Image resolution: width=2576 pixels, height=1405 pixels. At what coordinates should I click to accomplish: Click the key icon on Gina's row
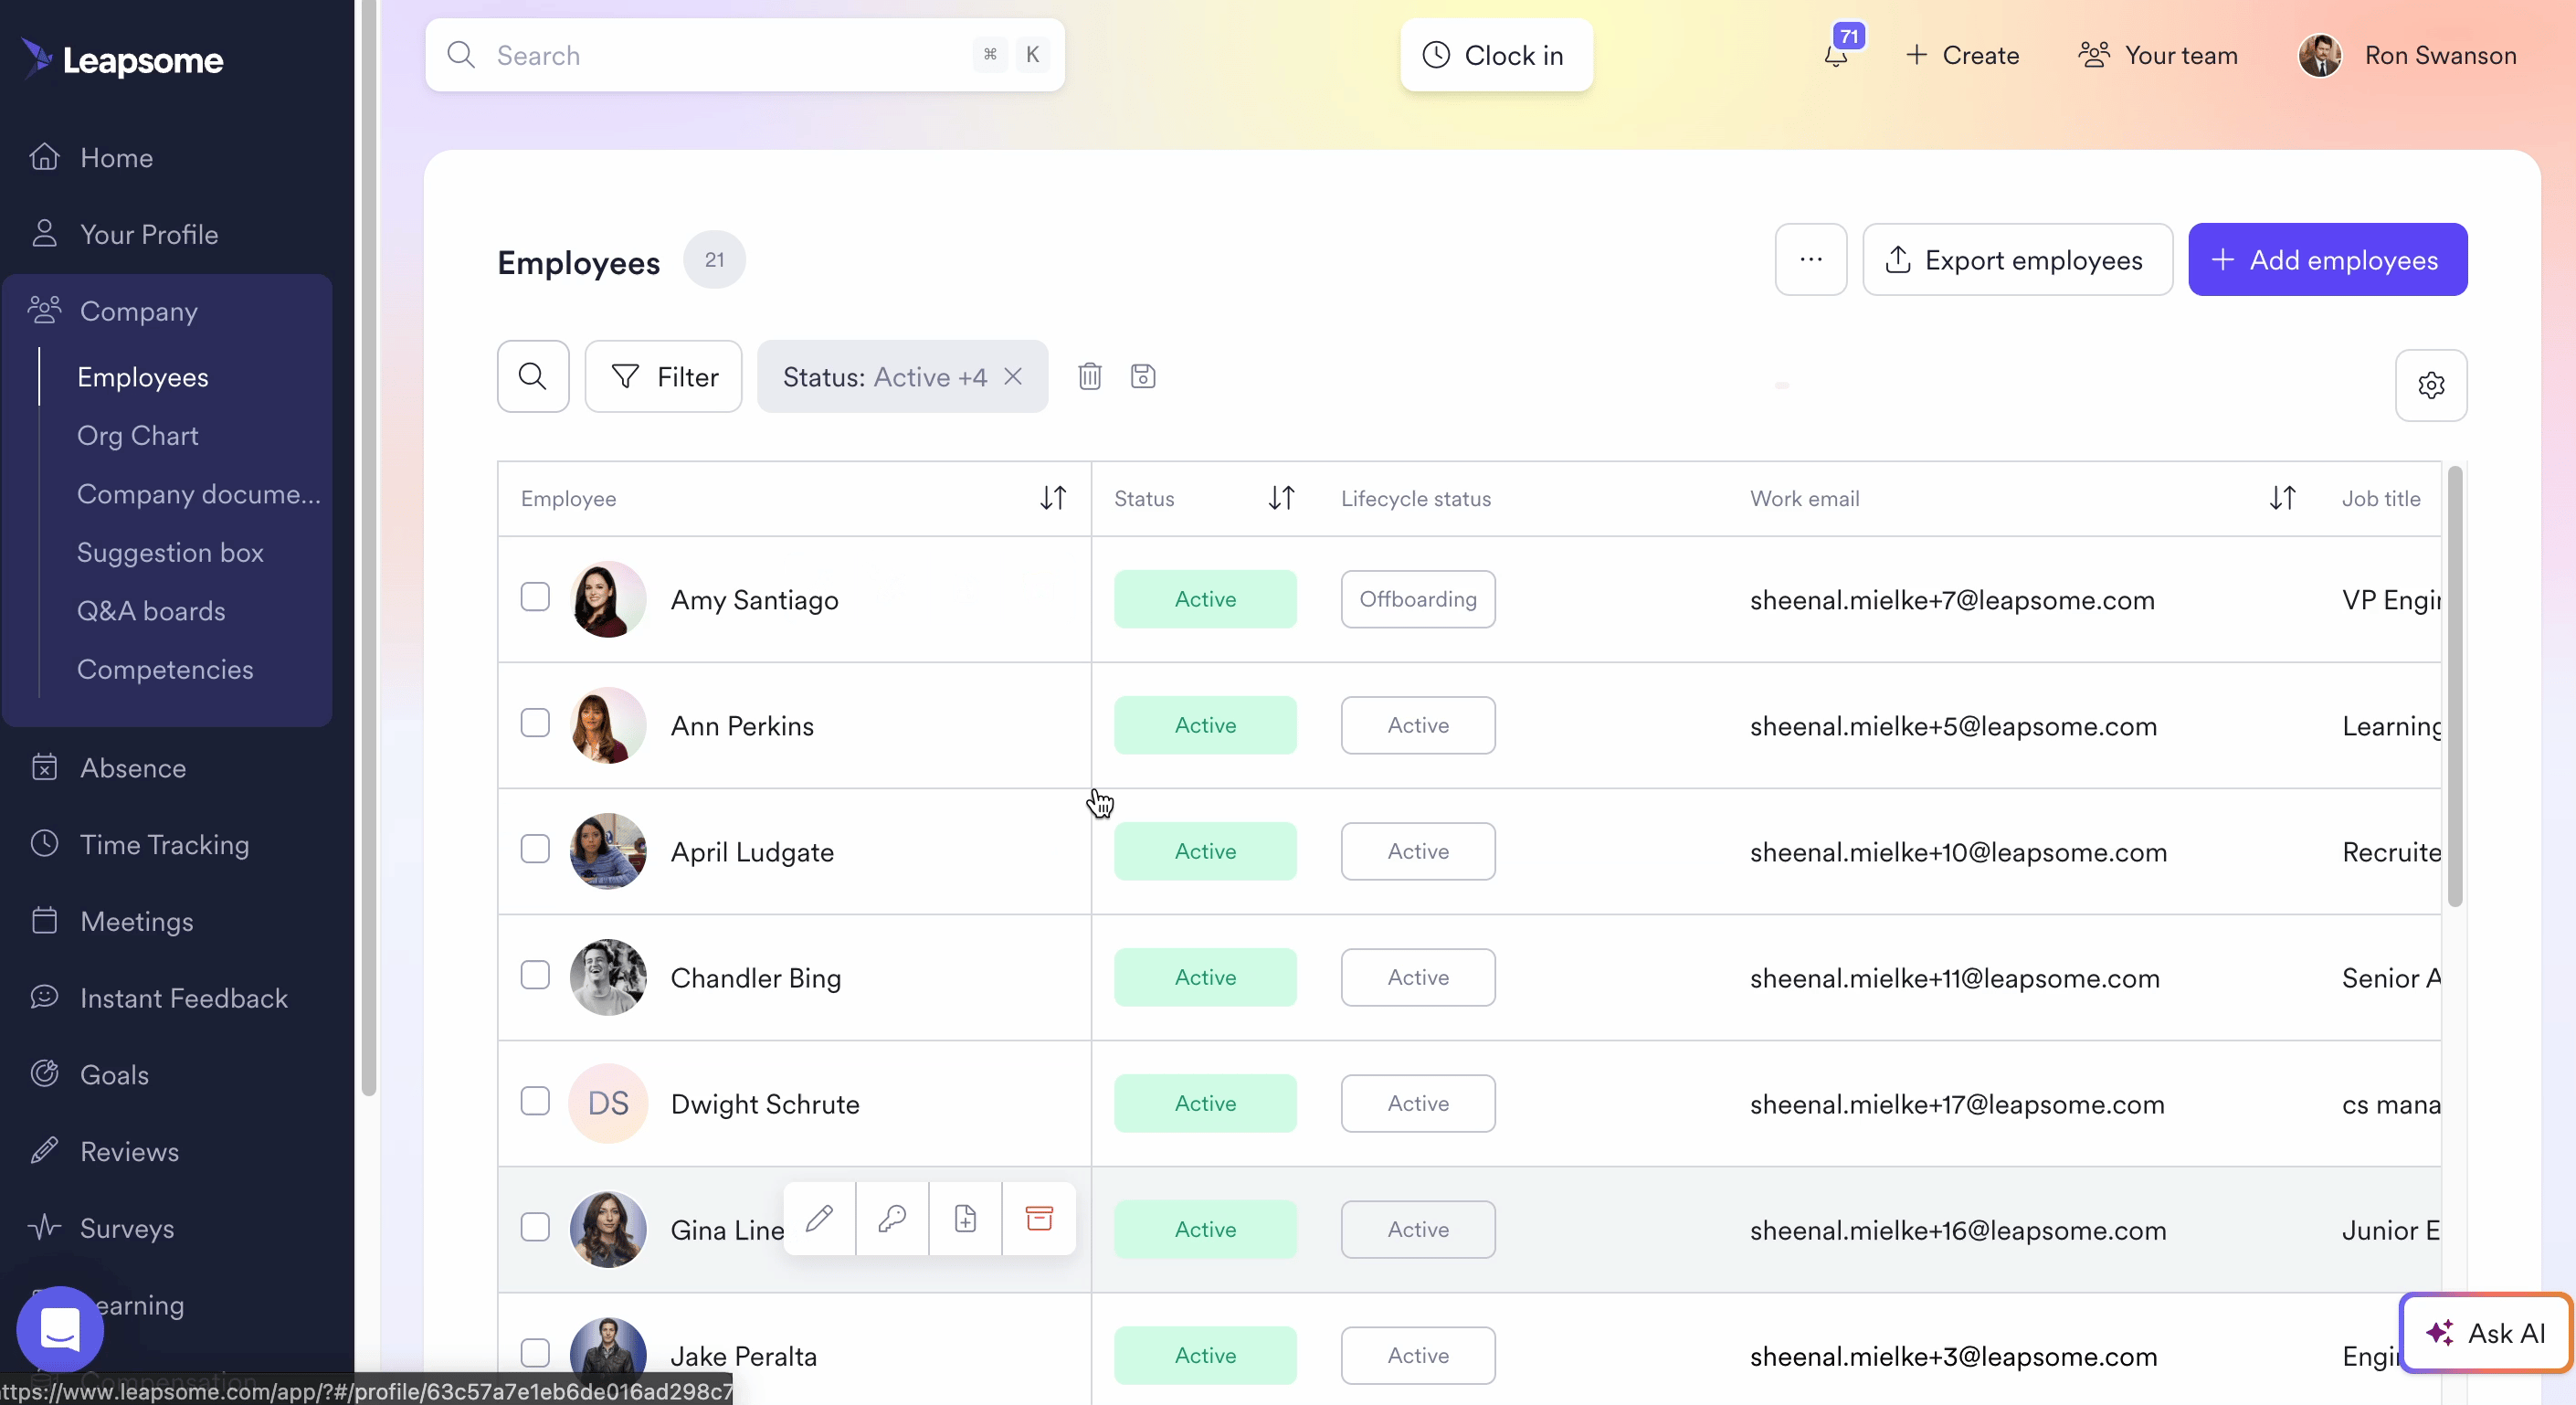(x=892, y=1218)
